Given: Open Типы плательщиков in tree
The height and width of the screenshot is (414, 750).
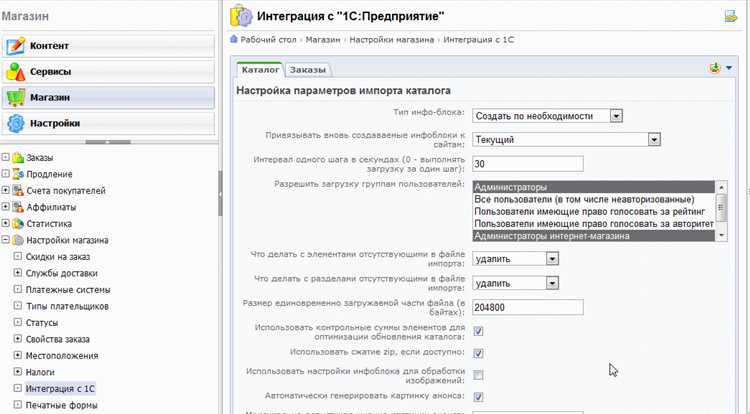Looking at the screenshot, I should click(x=67, y=306).
